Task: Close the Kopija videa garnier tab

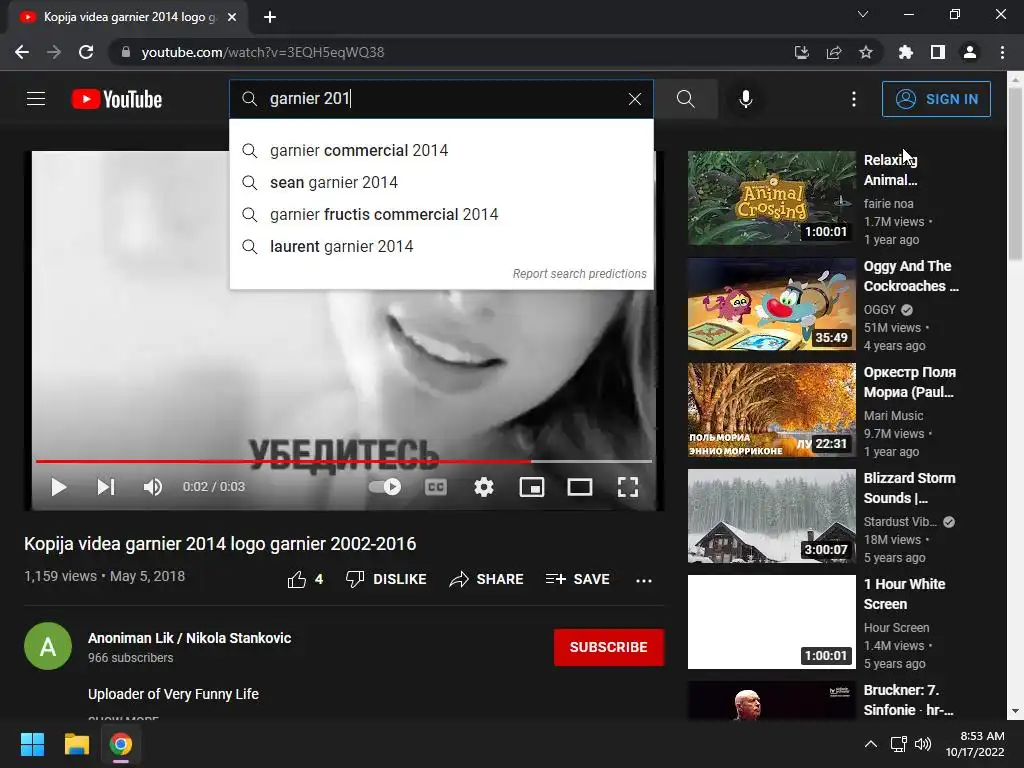Action: pos(232,17)
